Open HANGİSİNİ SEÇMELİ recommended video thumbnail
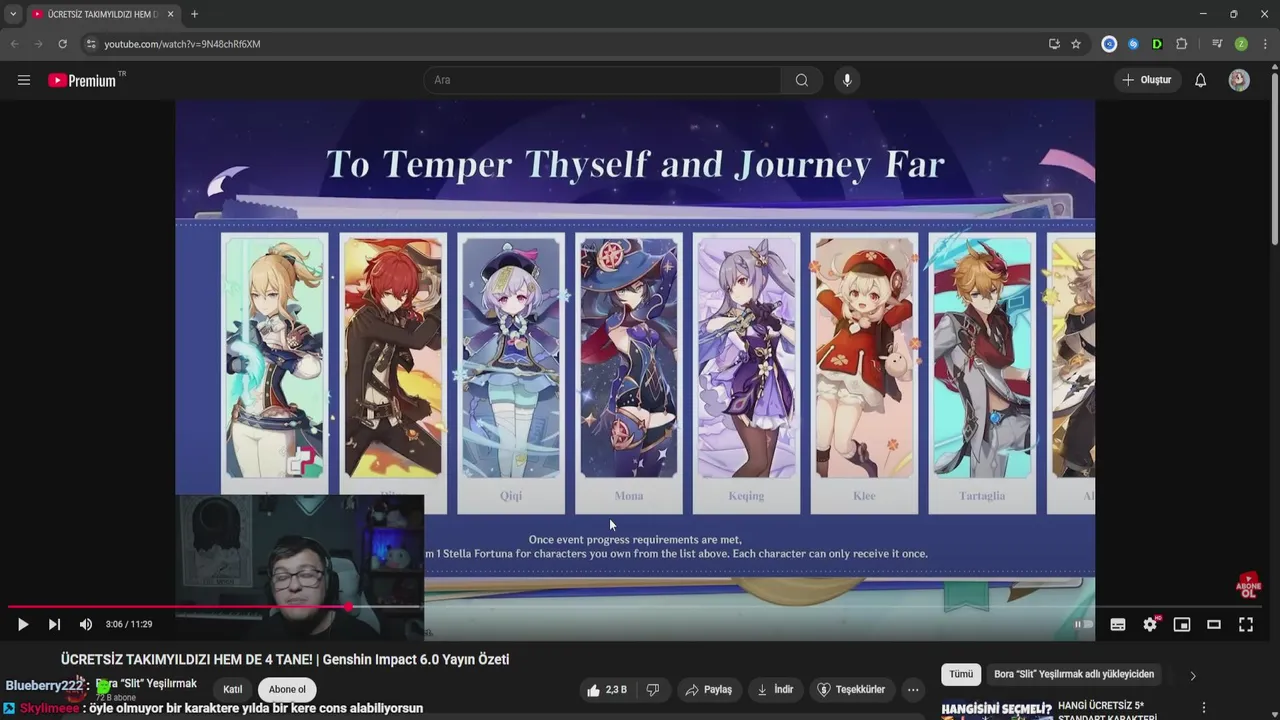This screenshot has width=1280, height=720. click(x=996, y=709)
